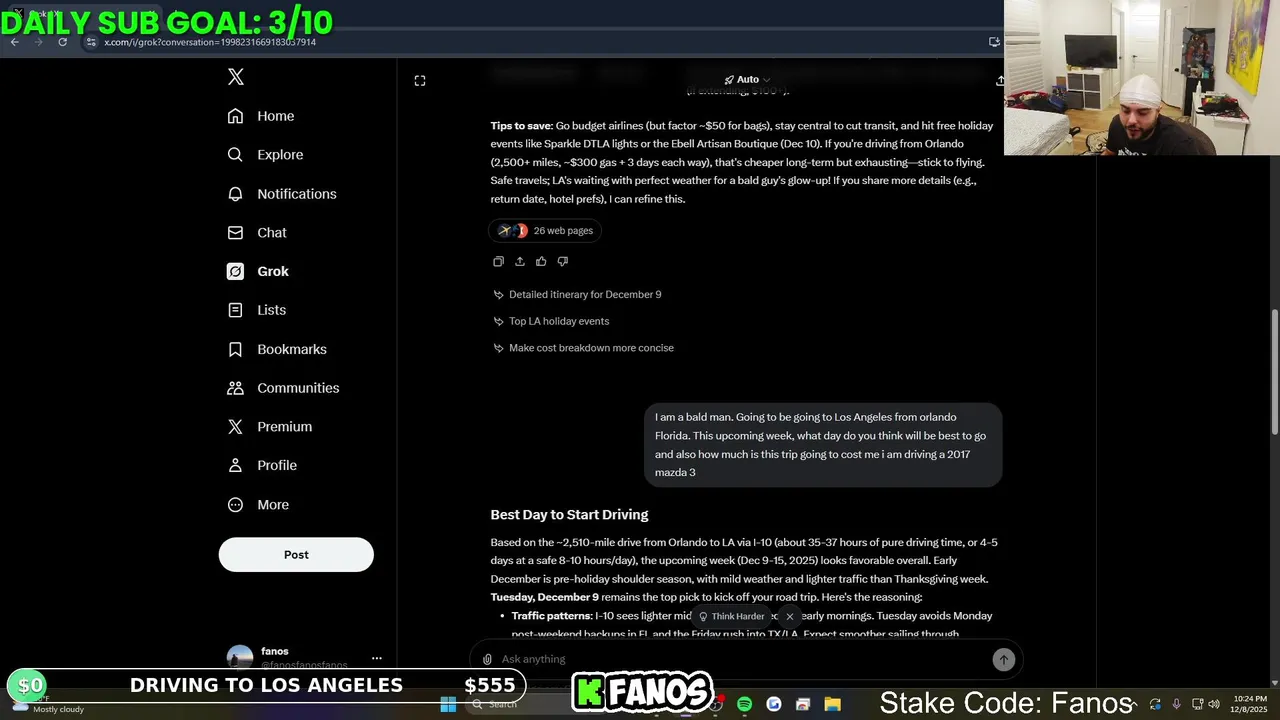Click the browser reload icon

click(63, 42)
